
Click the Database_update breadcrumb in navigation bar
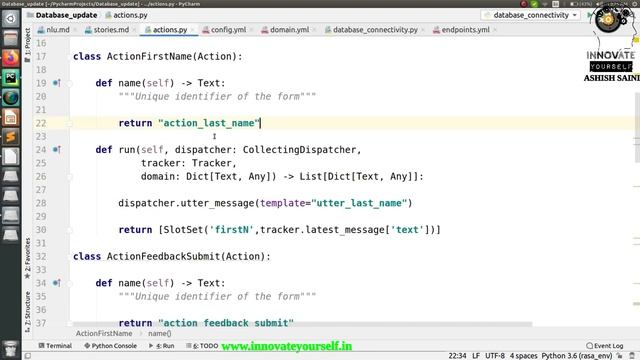[62, 15]
